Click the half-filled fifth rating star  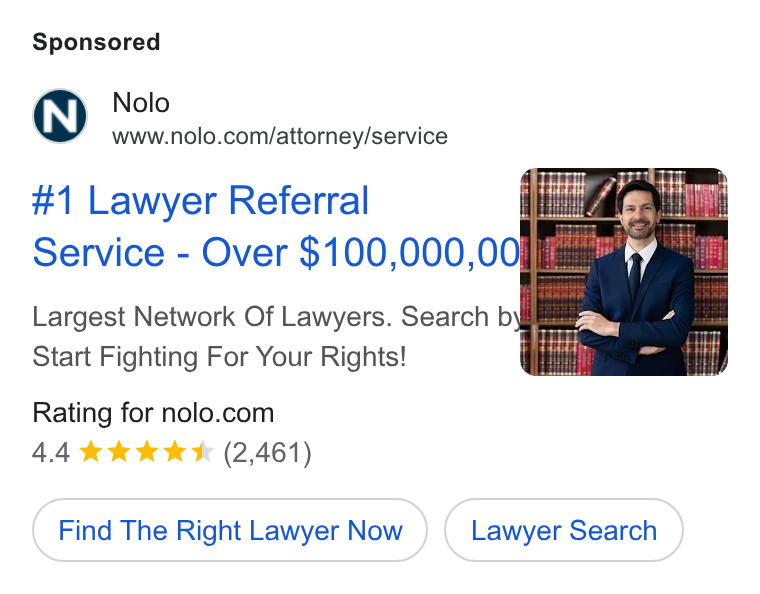point(203,452)
